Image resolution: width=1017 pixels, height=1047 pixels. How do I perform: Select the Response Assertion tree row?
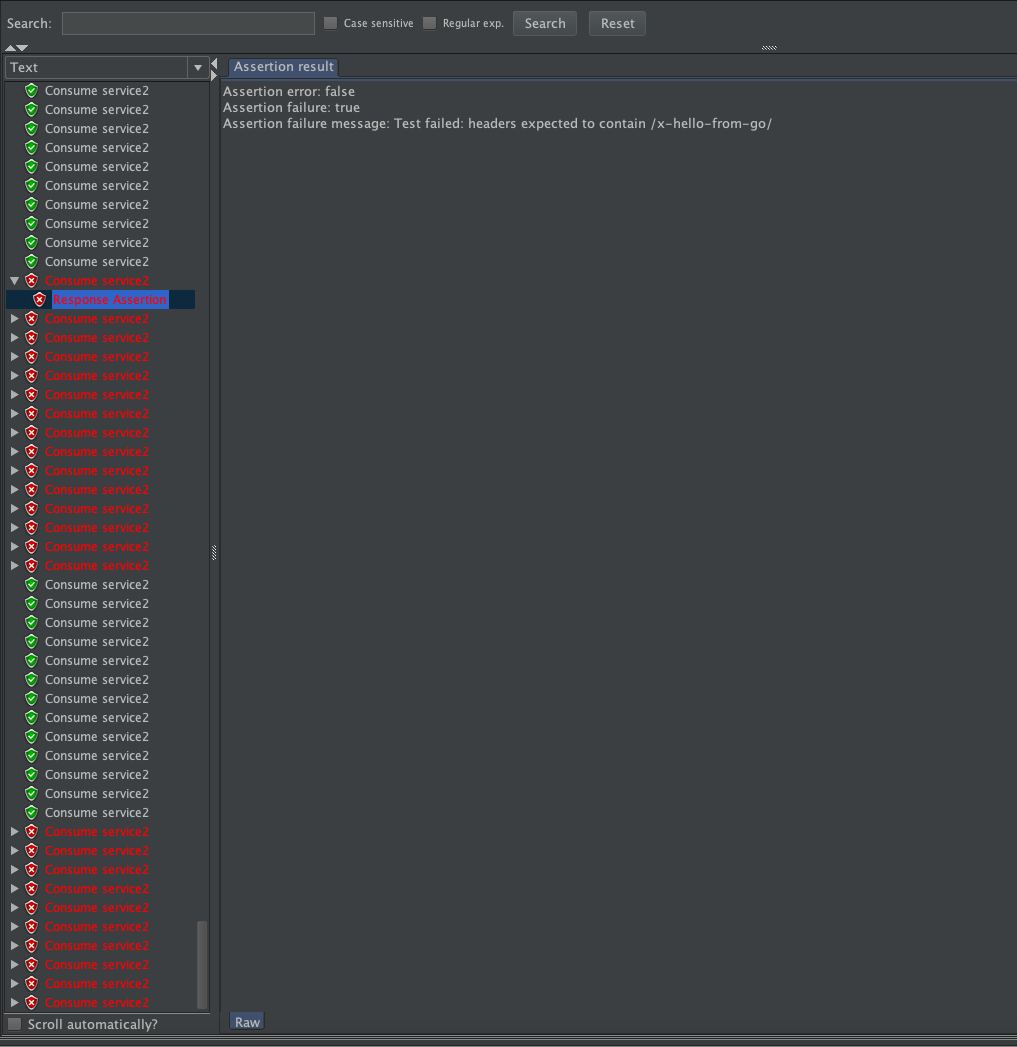click(110, 300)
